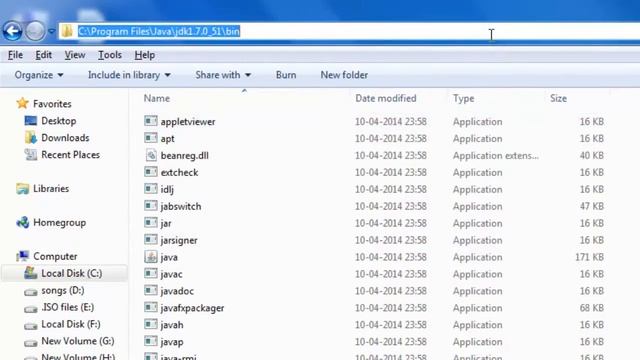Screen dimensions: 640x360
Task: Click the Desktop icon in Favorites
Action: click(31, 120)
